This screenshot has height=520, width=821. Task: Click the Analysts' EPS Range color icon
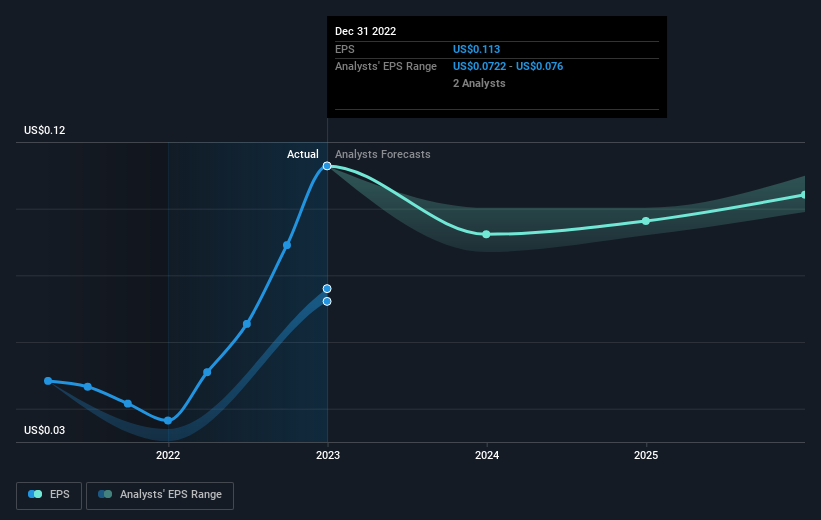coord(105,494)
